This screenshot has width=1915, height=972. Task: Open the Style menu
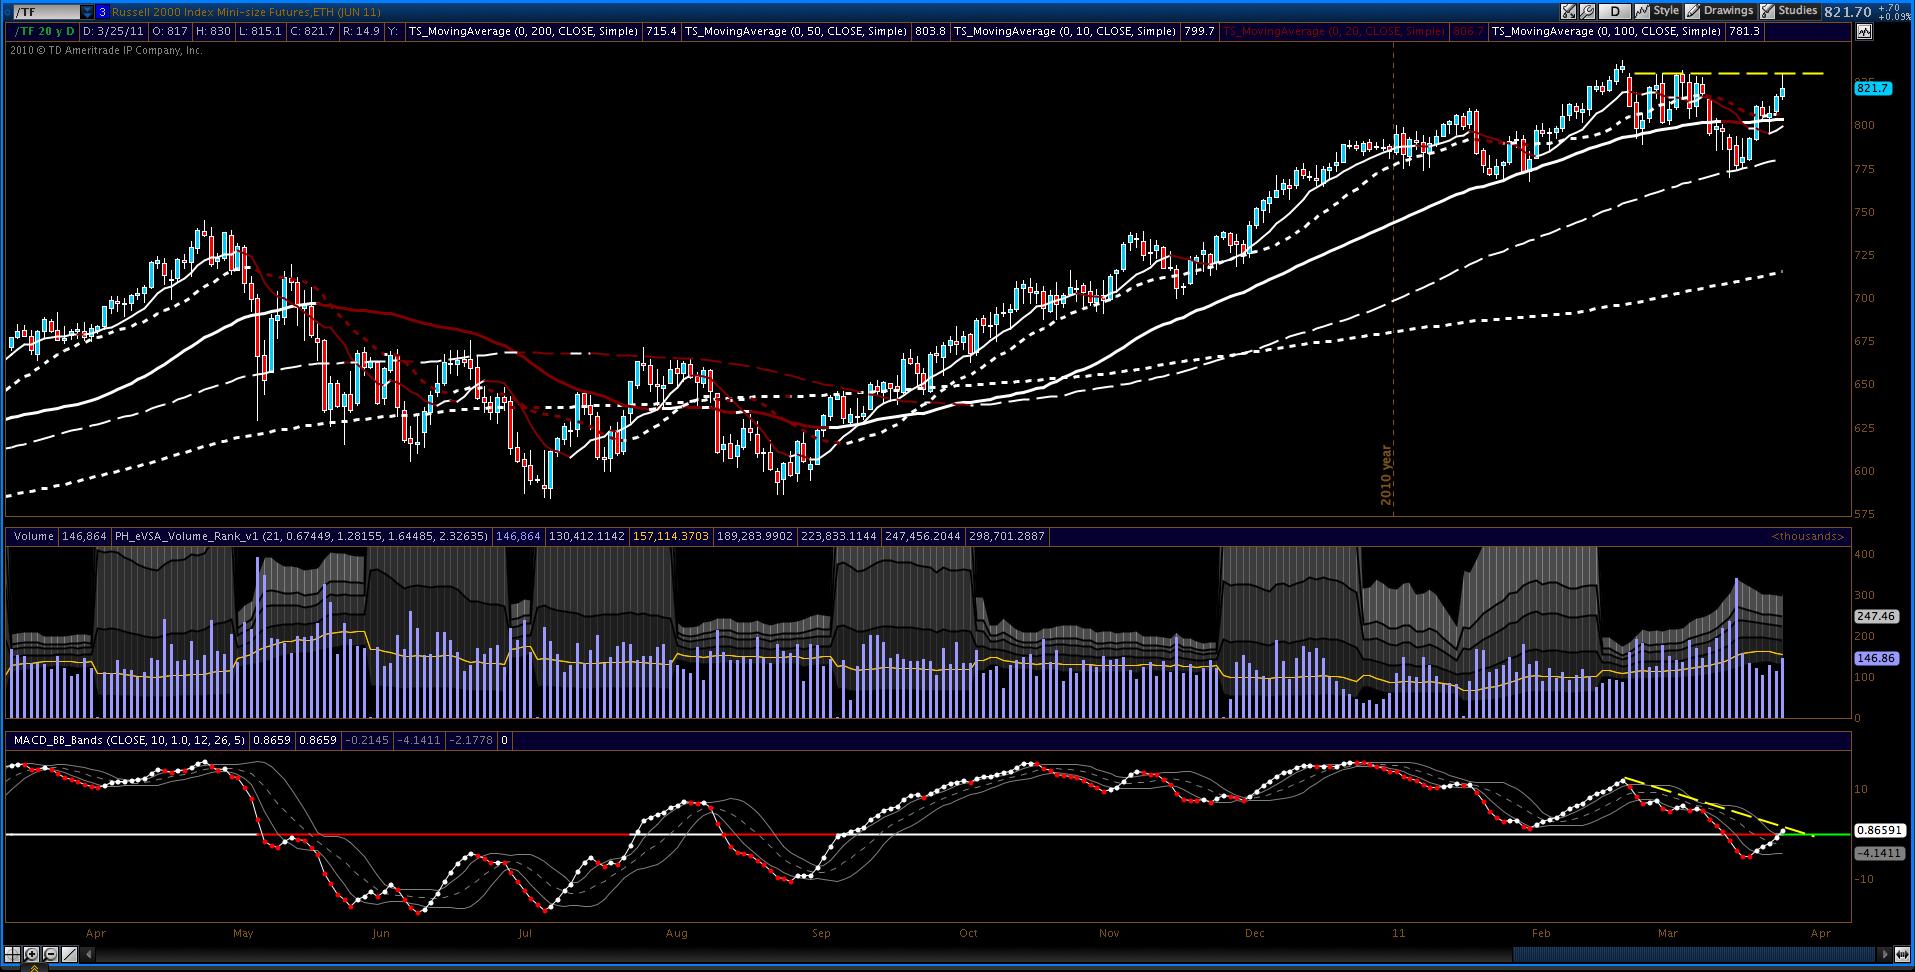(1666, 11)
